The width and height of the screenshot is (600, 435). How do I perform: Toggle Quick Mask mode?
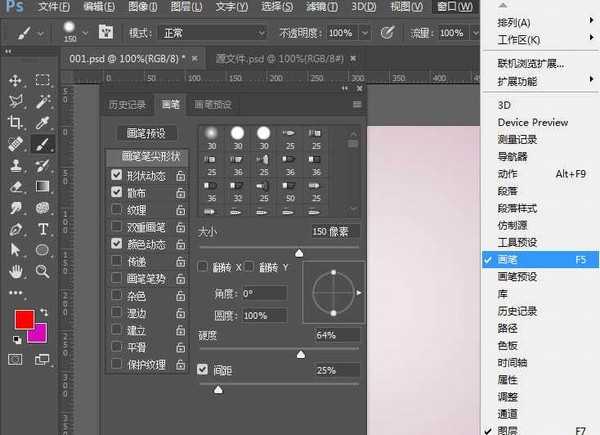click(x=15, y=360)
